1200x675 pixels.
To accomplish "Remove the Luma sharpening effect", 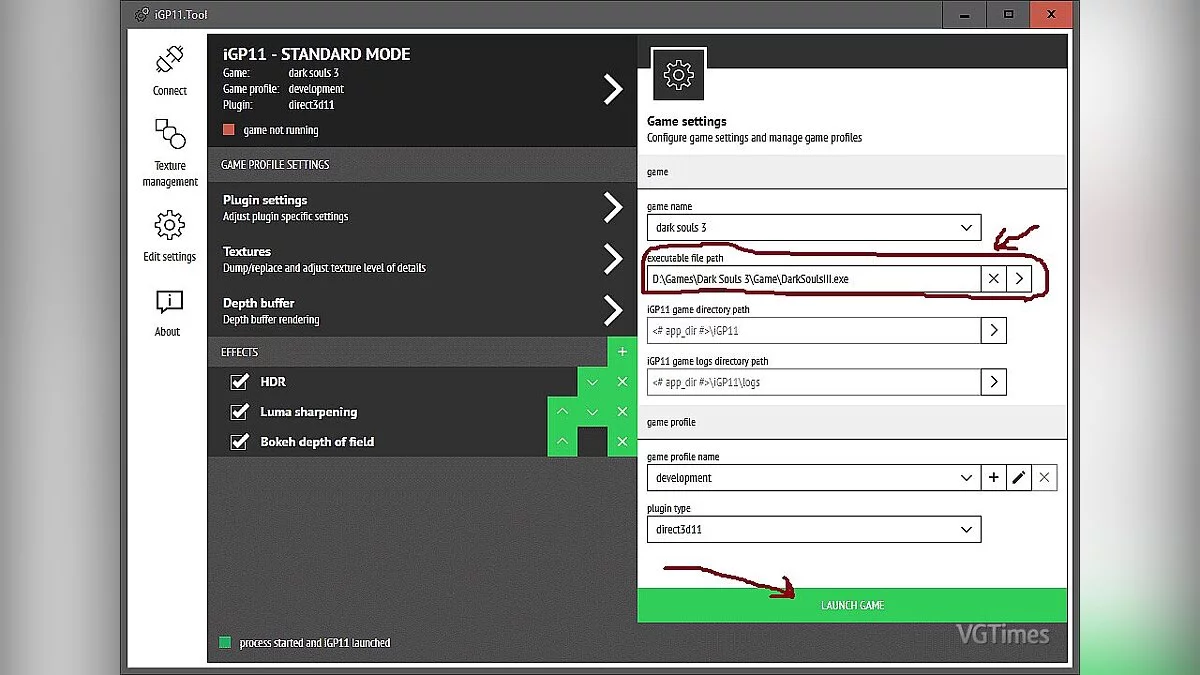I will (x=622, y=412).
